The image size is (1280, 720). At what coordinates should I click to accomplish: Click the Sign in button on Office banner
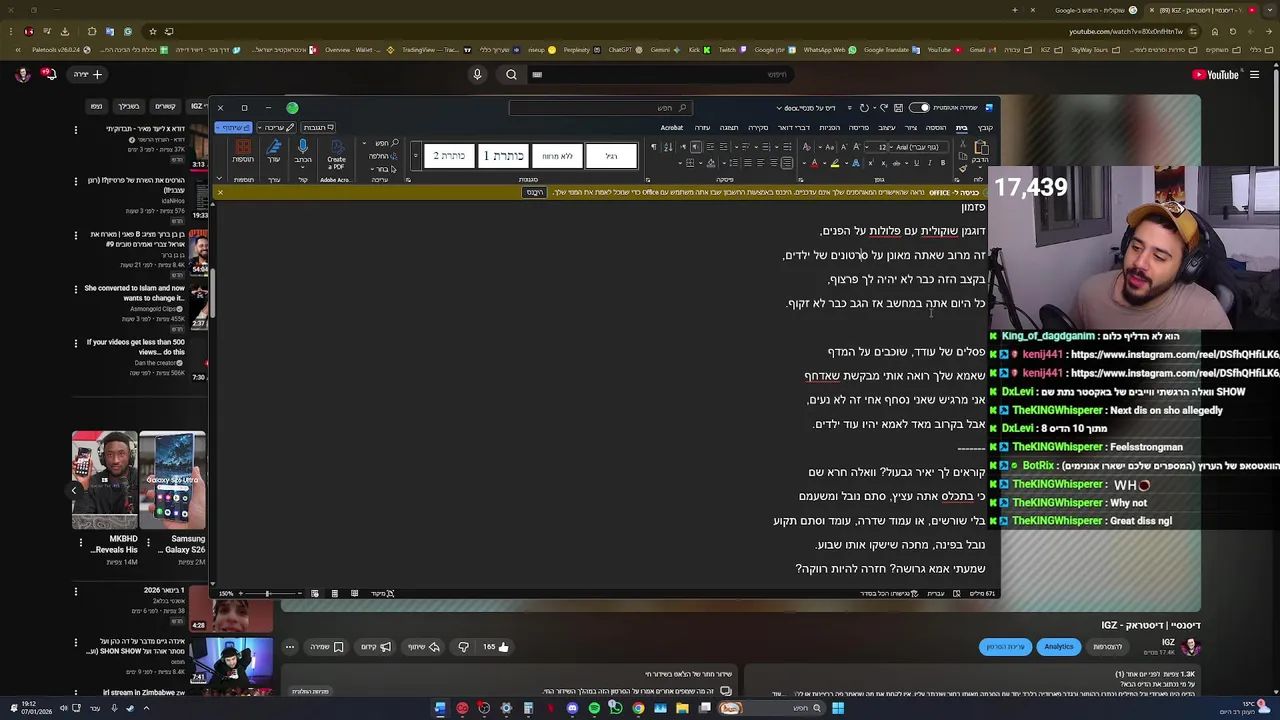pyautogui.click(x=535, y=192)
